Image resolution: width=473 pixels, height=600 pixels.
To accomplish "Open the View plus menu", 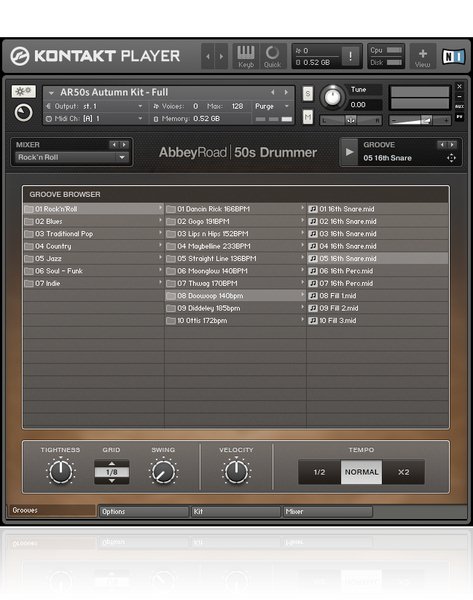I will pos(422,56).
